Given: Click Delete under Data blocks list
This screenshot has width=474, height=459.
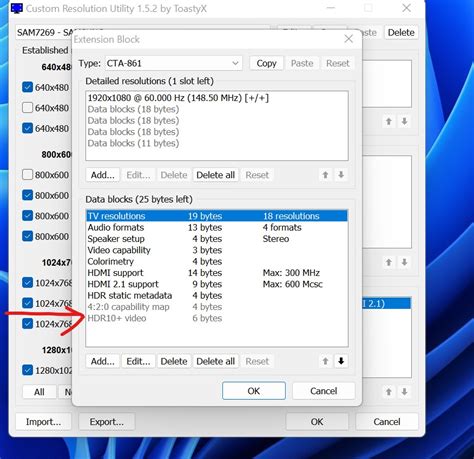Looking at the screenshot, I should point(174,361).
